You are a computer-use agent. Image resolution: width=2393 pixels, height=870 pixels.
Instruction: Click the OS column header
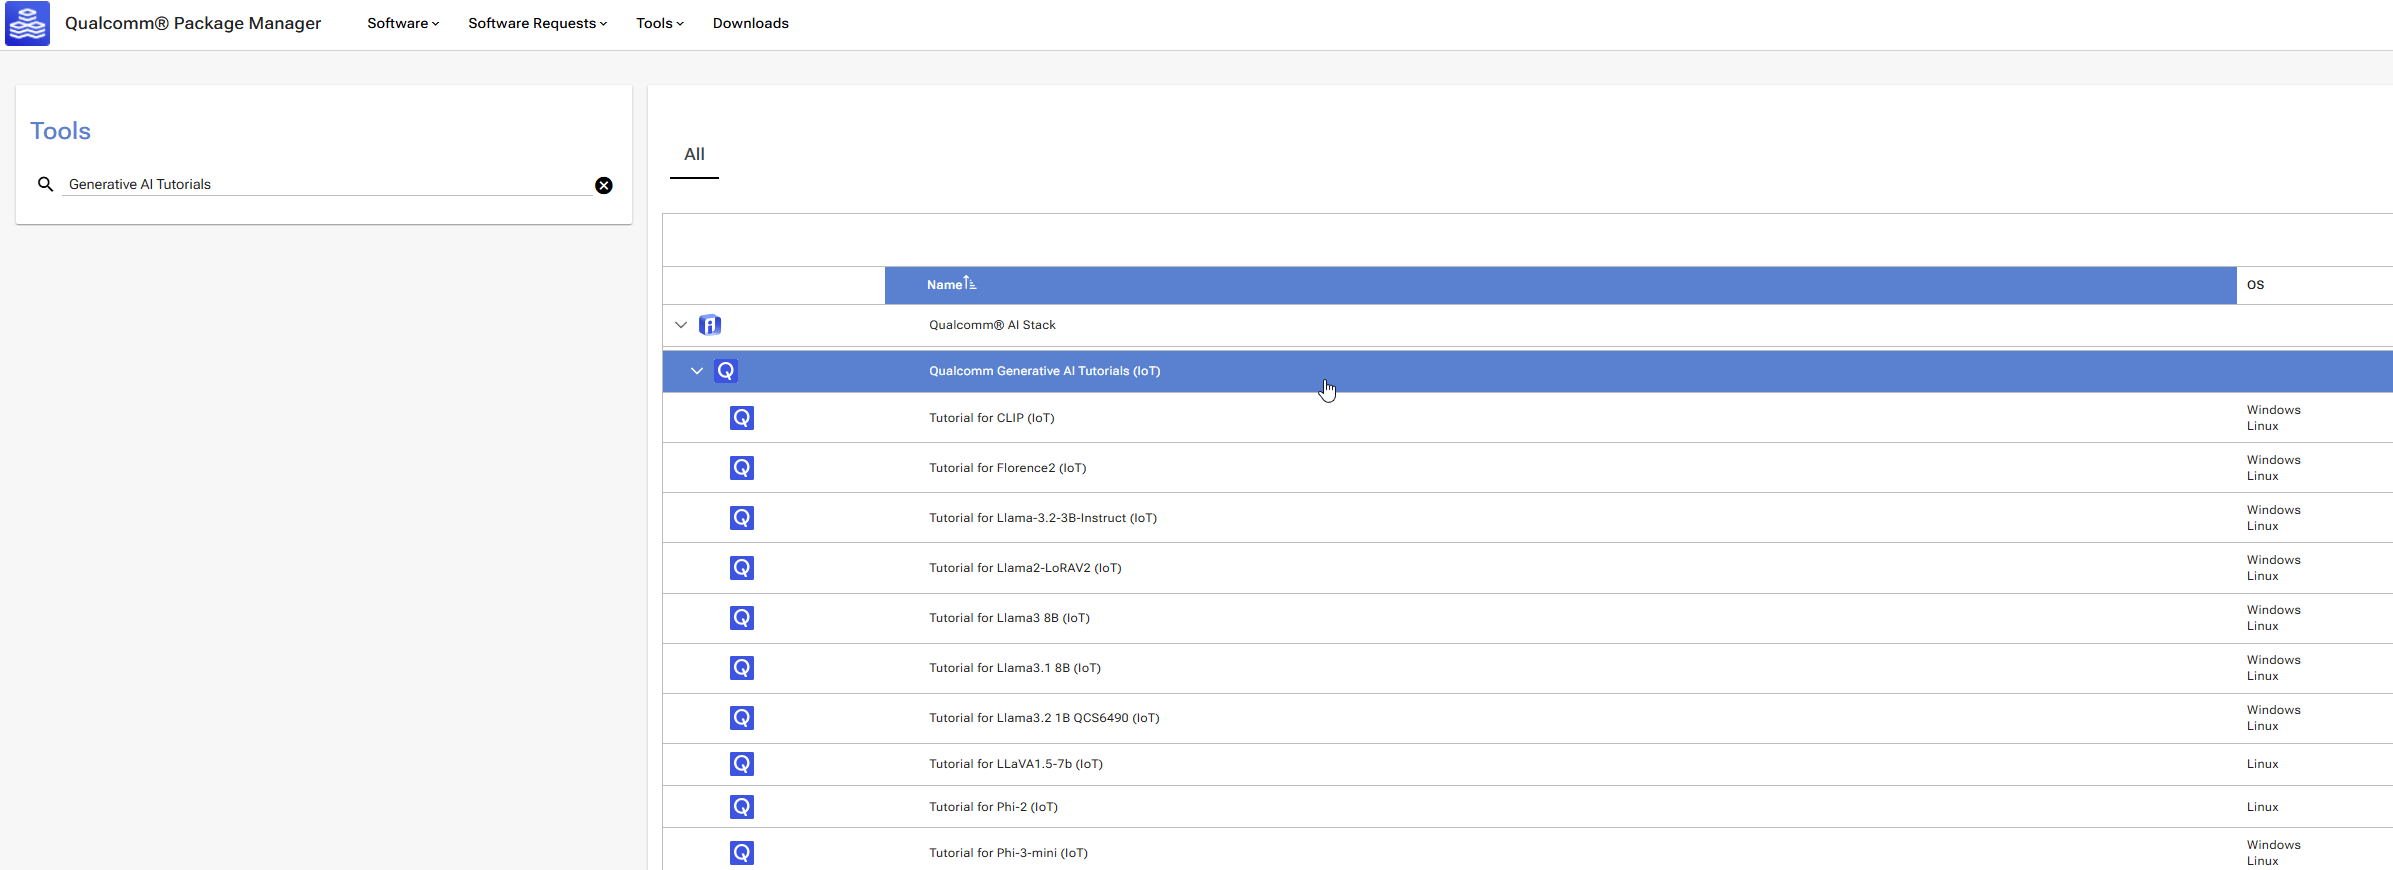(2256, 285)
